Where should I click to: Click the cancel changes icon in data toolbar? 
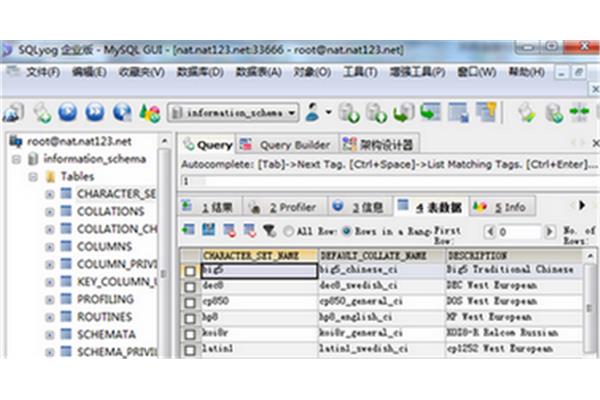pos(249,230)
